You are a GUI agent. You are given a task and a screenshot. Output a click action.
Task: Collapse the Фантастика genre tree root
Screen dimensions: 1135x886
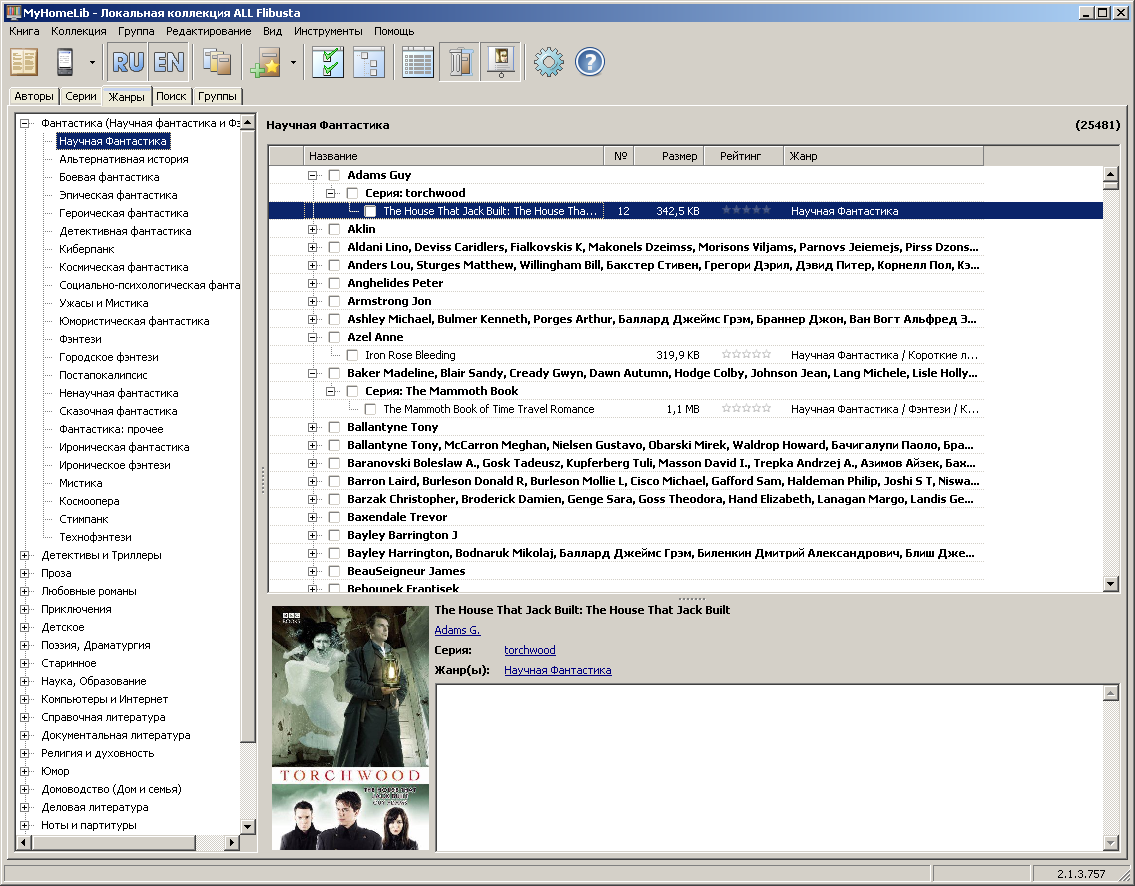25,124
